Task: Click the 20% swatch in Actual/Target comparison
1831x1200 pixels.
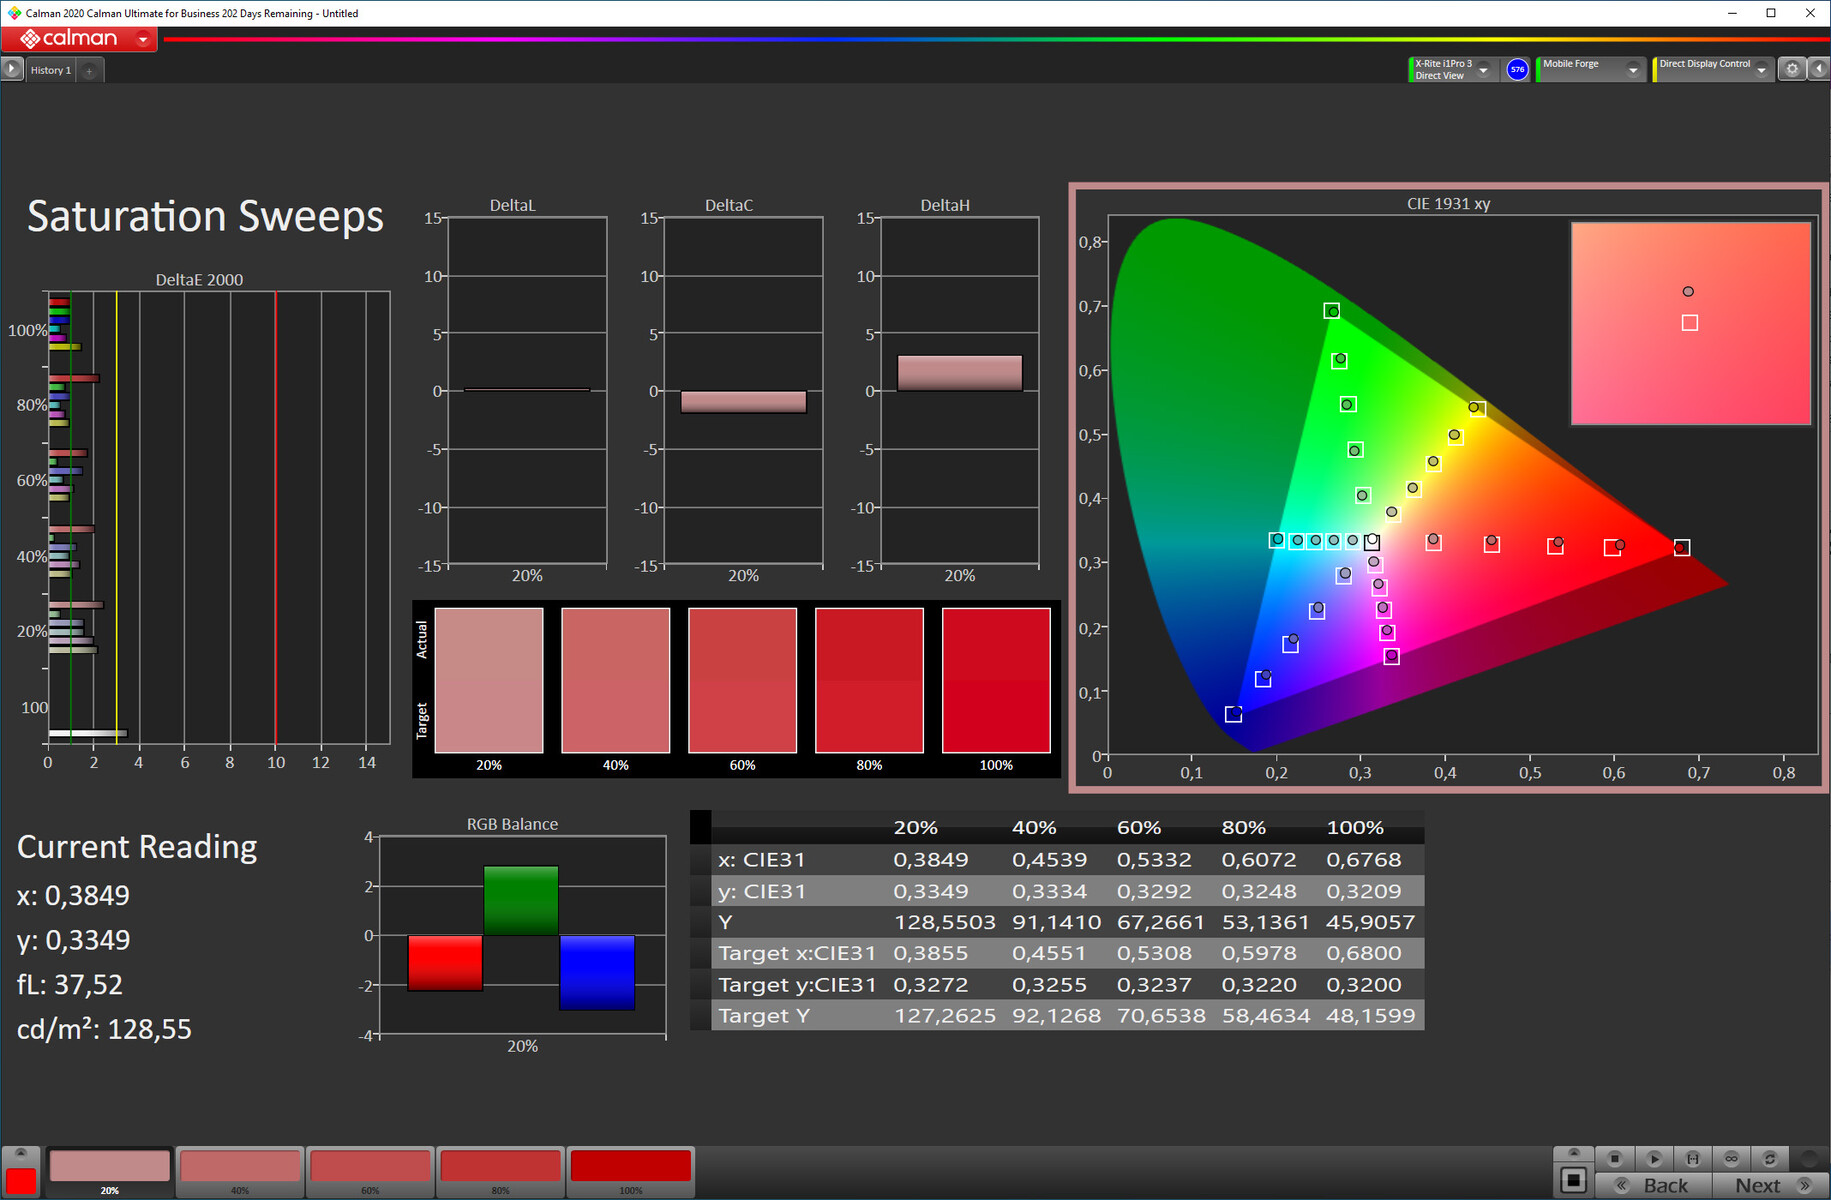Action: coord(489,680)
